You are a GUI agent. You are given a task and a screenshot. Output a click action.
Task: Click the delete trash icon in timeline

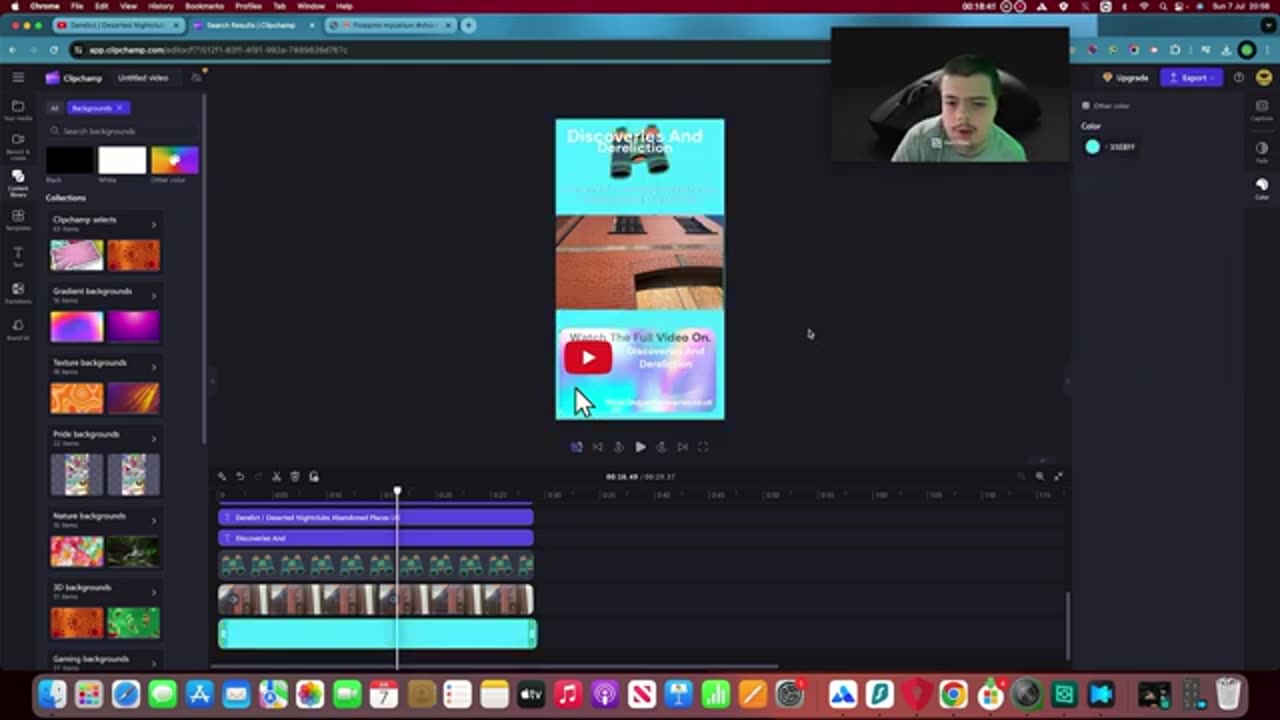pyautogui.click(x=295, y=477)
